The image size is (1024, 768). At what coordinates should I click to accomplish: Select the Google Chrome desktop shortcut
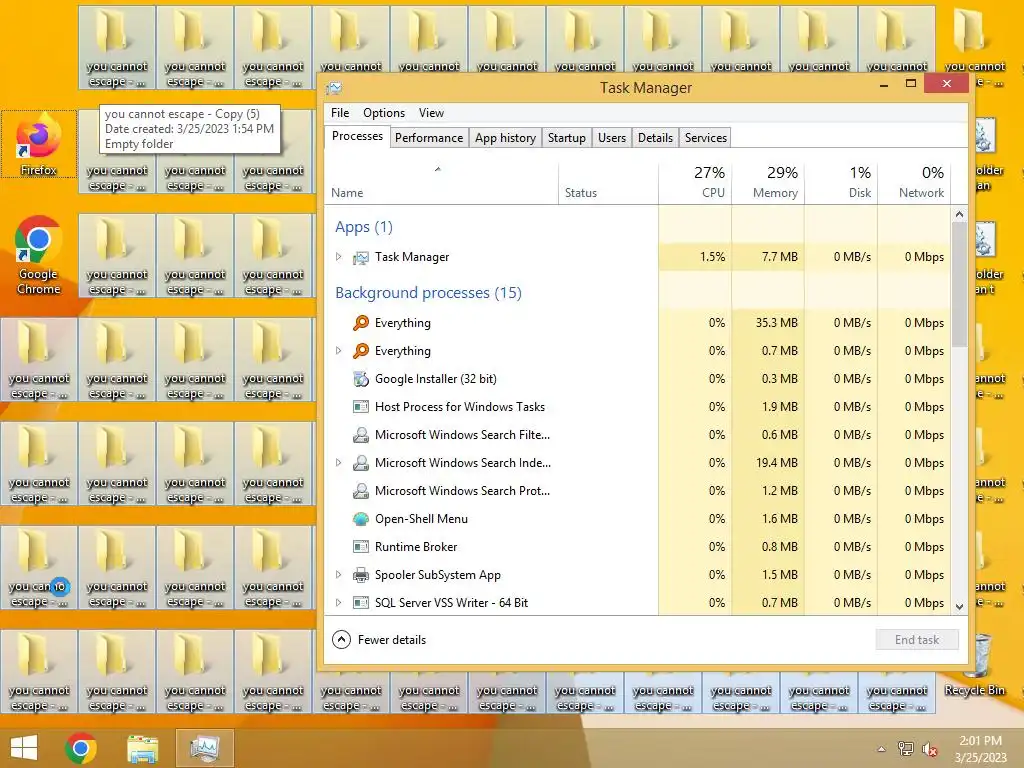click(39, 256)
